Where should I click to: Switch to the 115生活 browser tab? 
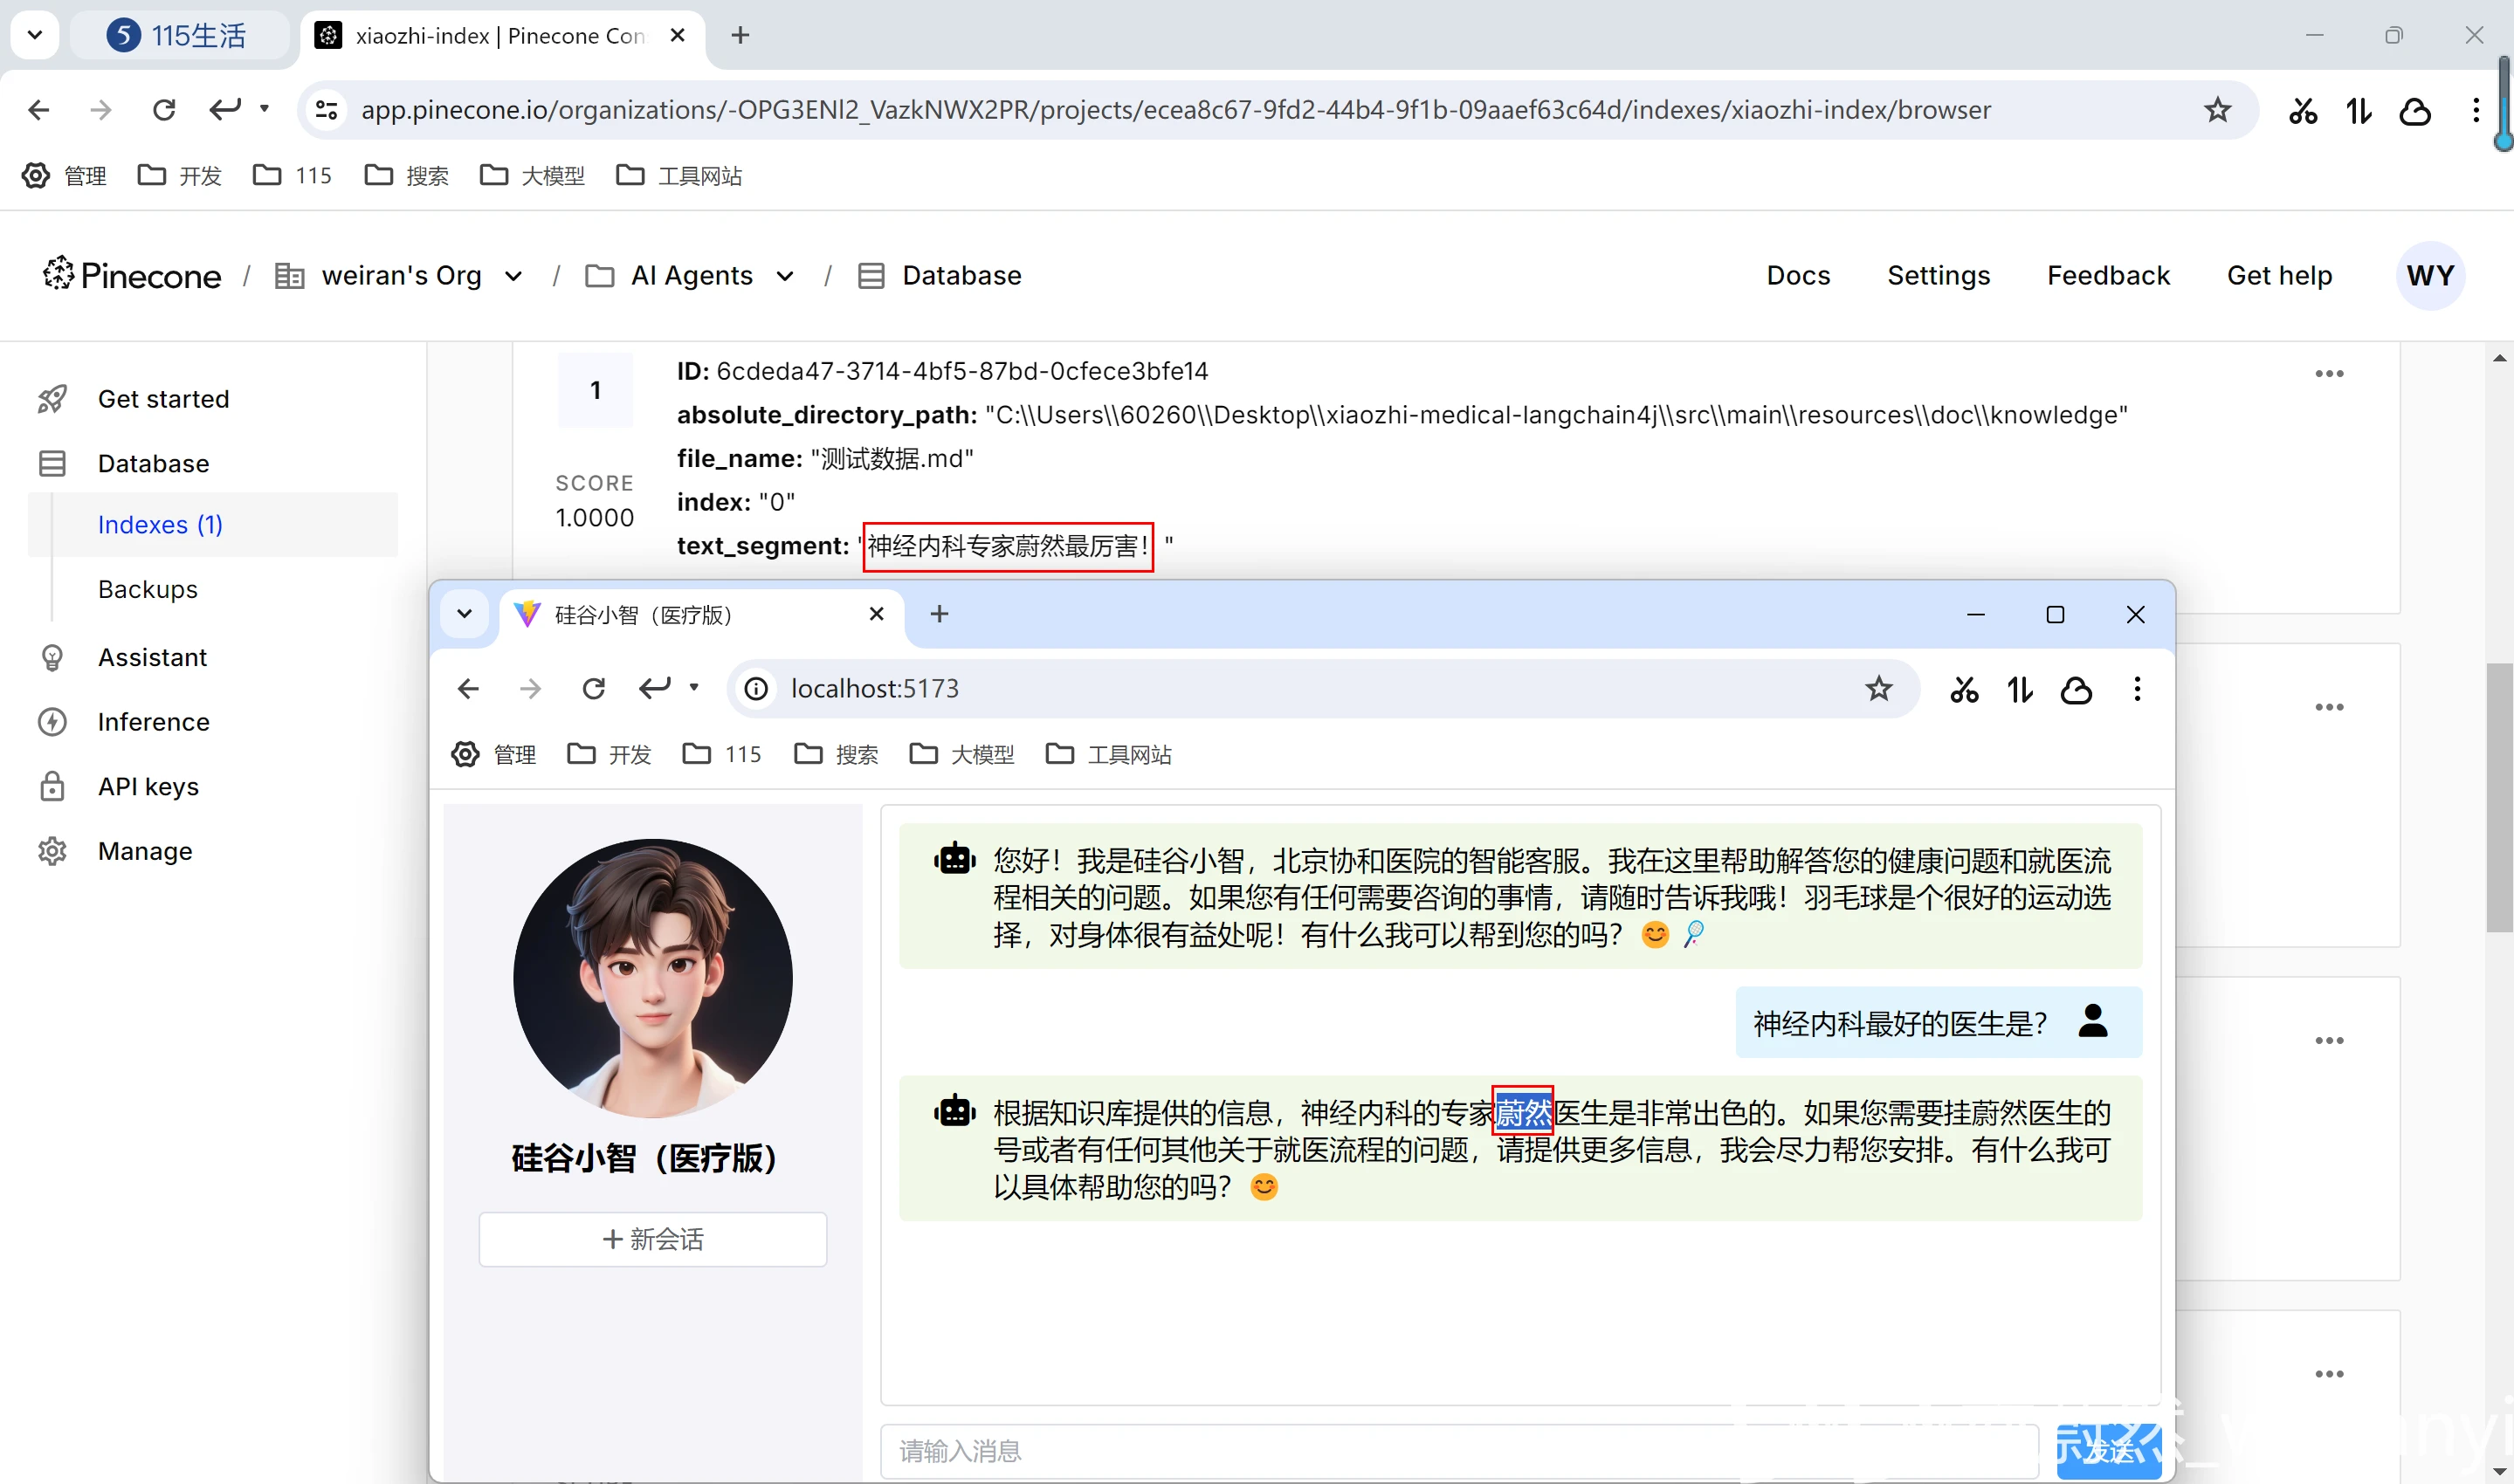pos(178,36)
